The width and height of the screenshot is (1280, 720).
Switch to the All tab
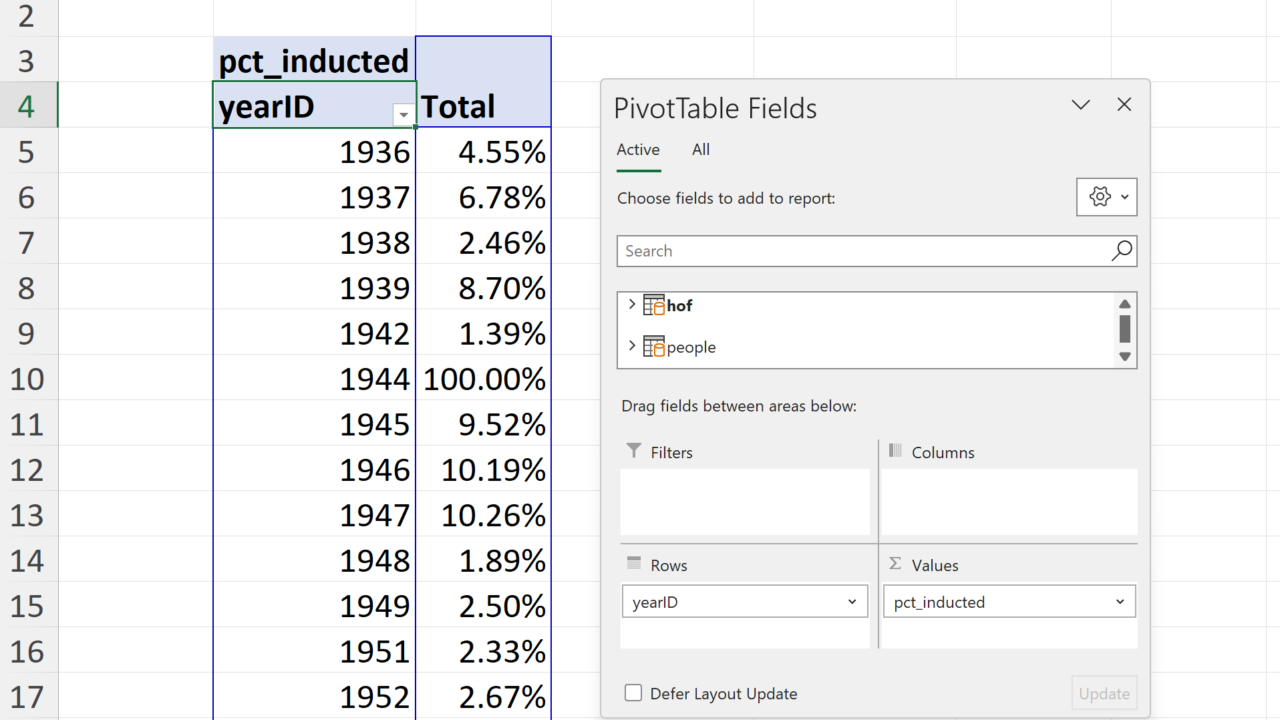click(701, 150)
